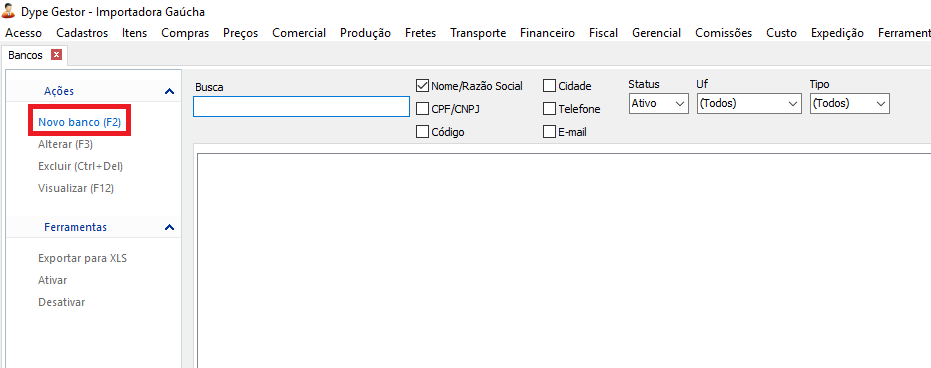Collapse the Ações panel section

(169, 91)
